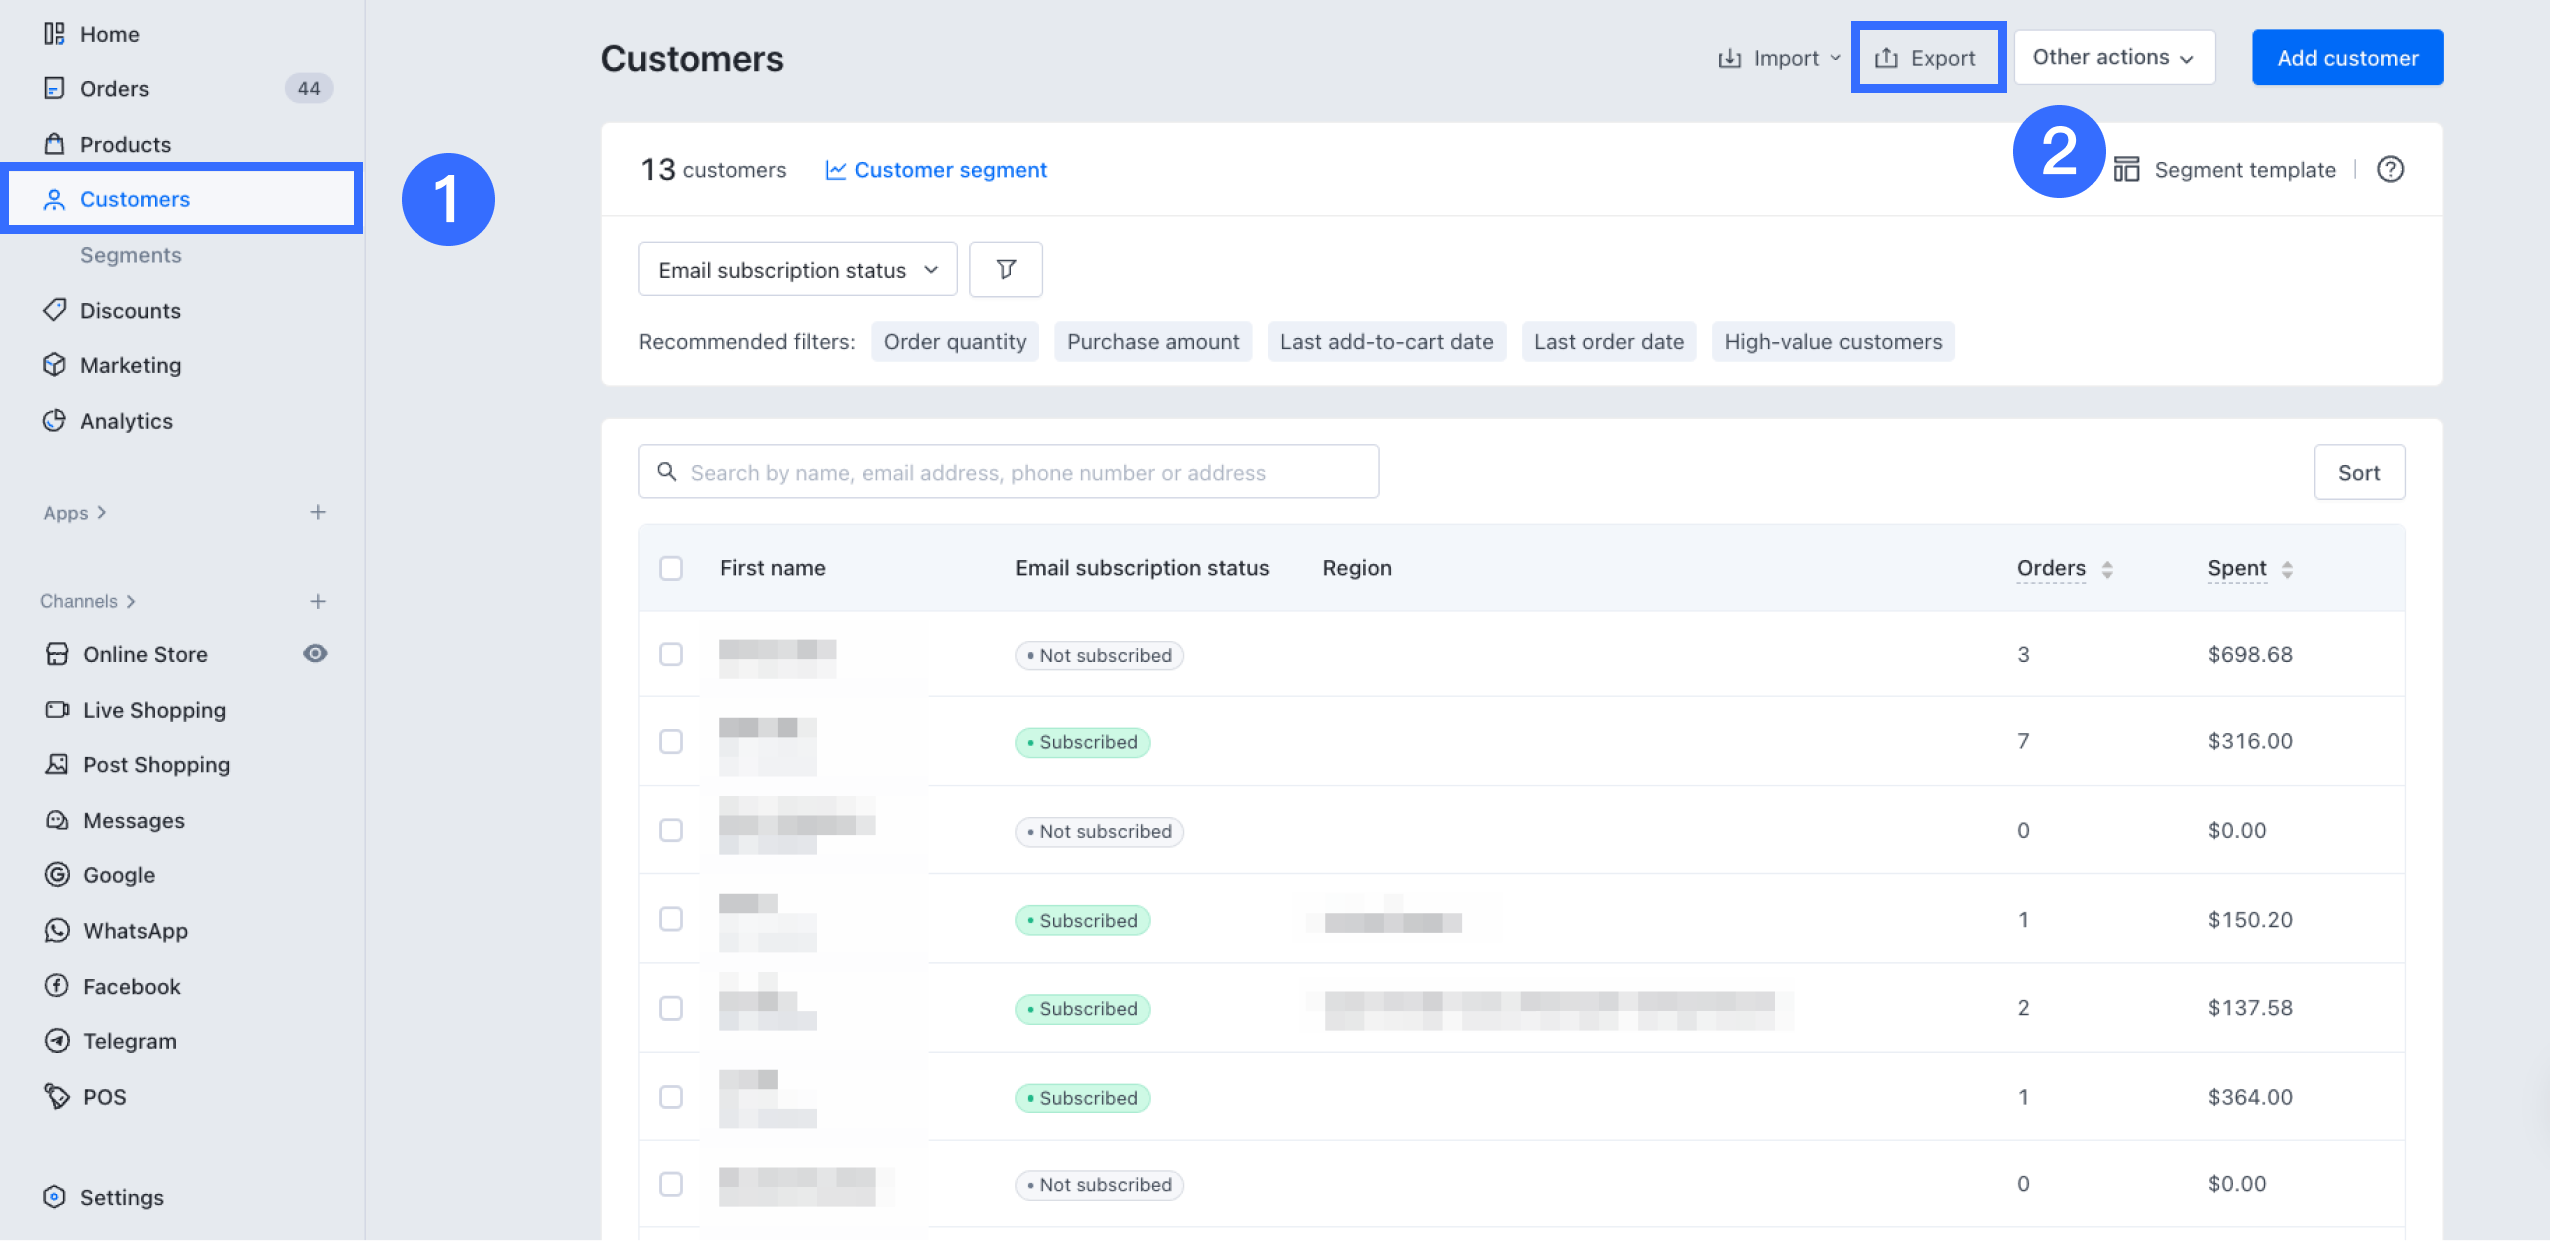Apply the High-value customers filter chip

(x=1832, y=342)
